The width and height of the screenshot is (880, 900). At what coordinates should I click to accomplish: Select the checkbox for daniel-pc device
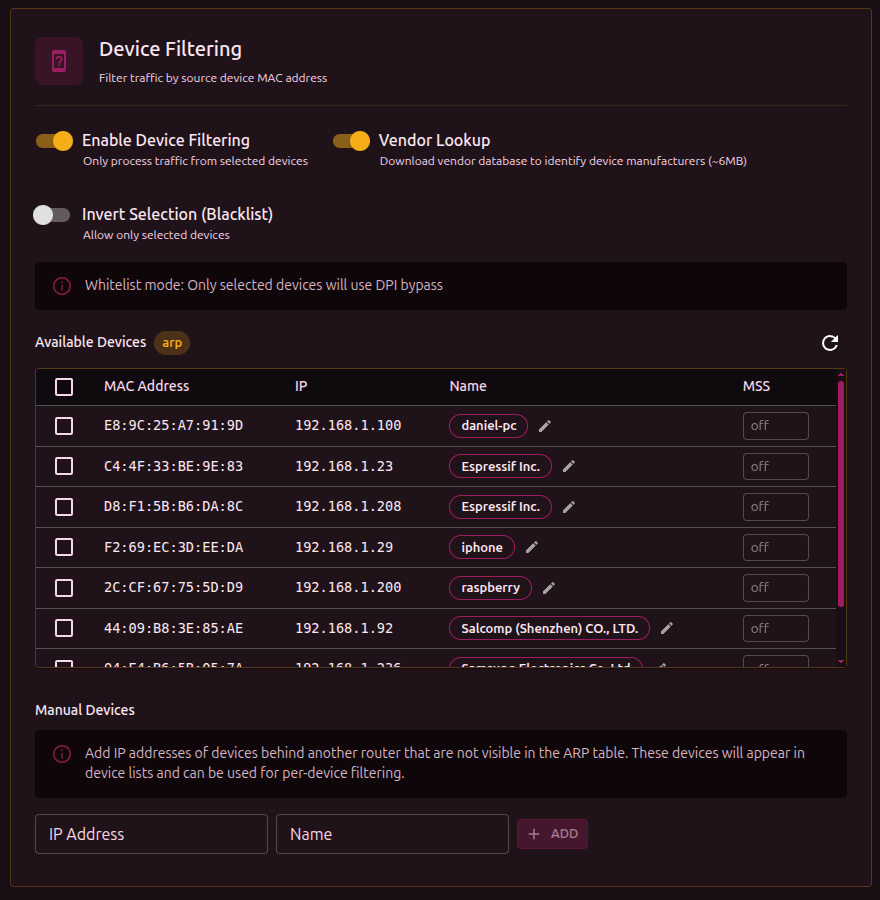(64, 426)
